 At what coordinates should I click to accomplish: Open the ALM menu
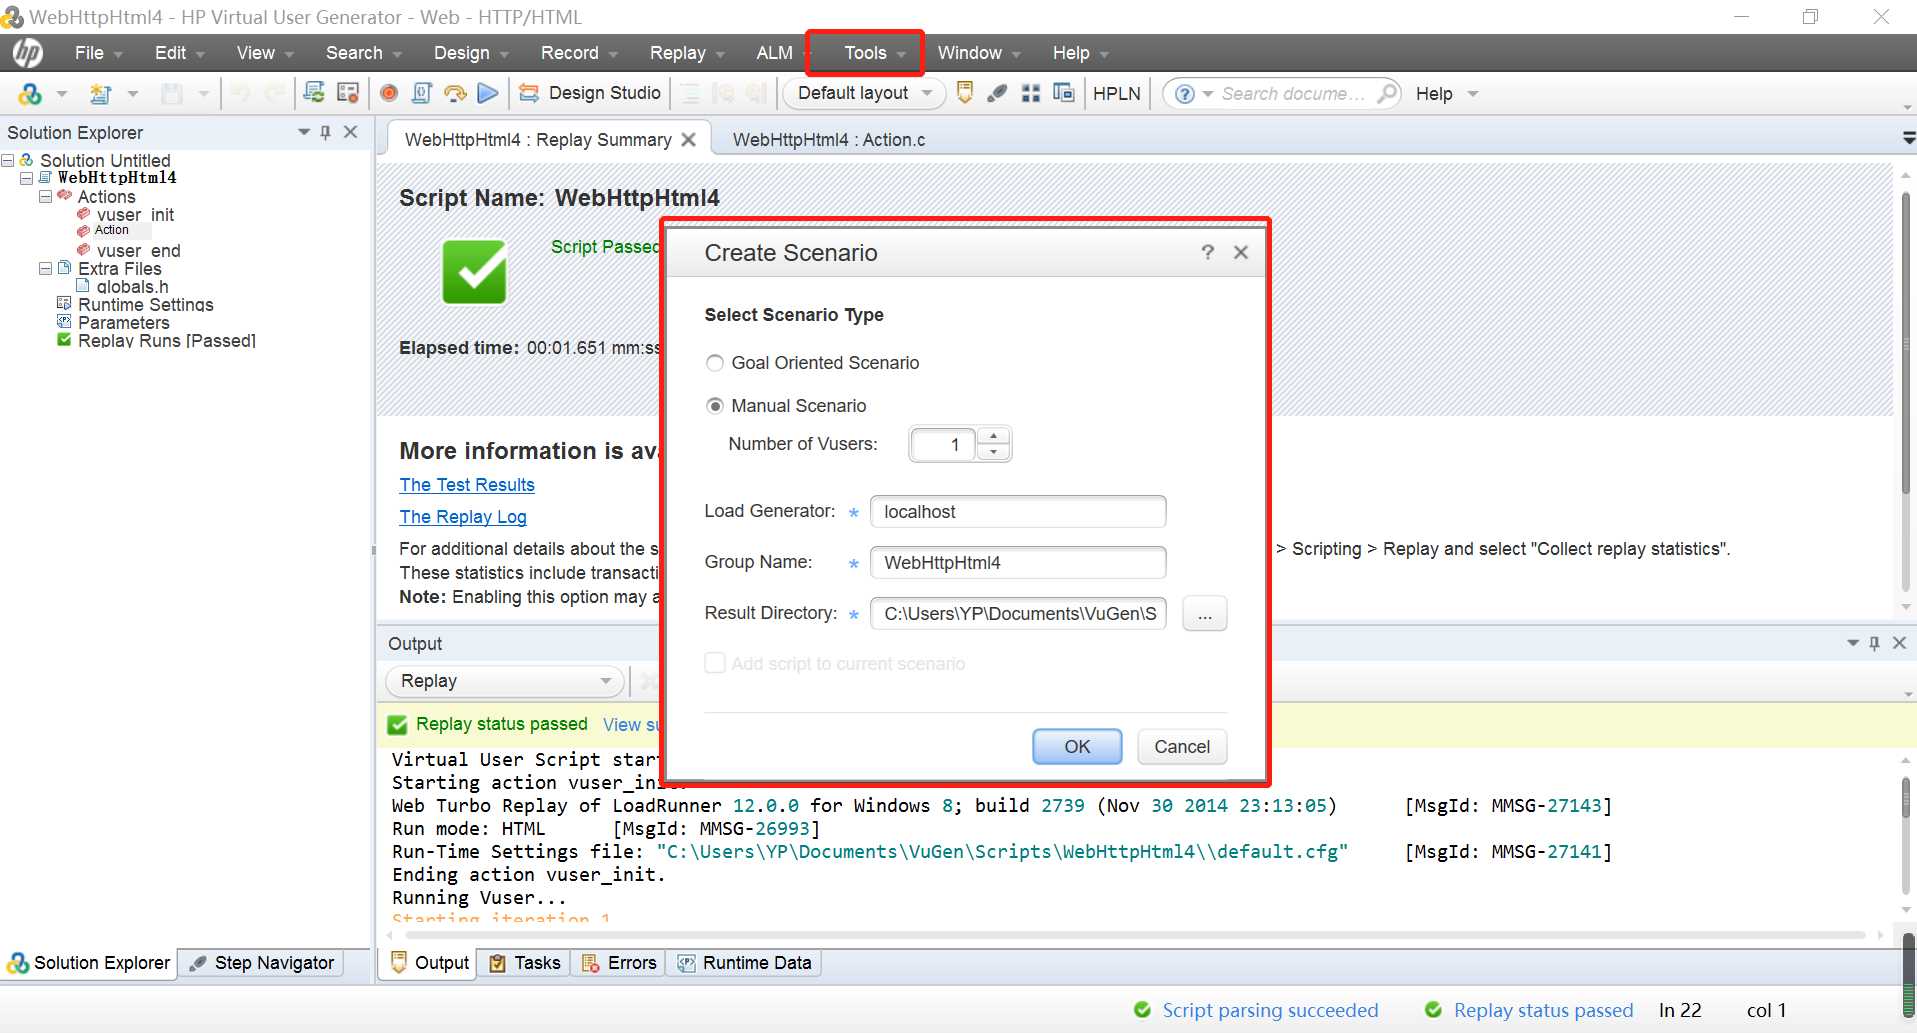775,53
